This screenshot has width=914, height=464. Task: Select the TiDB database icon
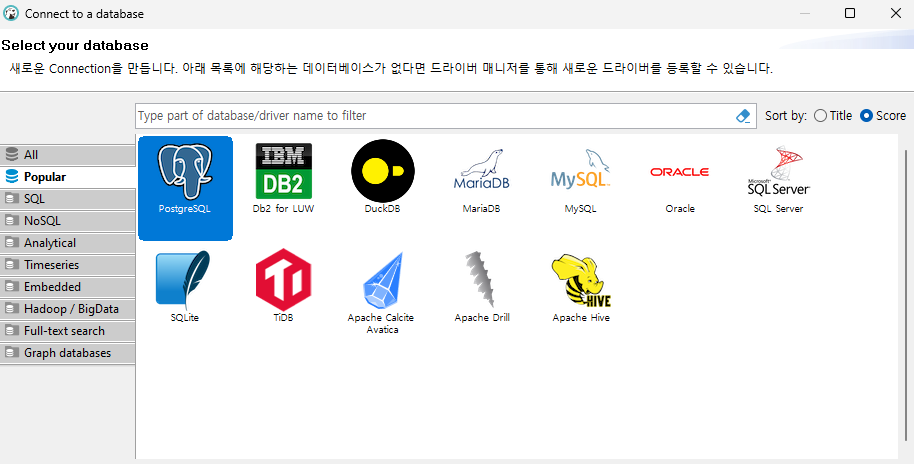click(x=283, y=280)
